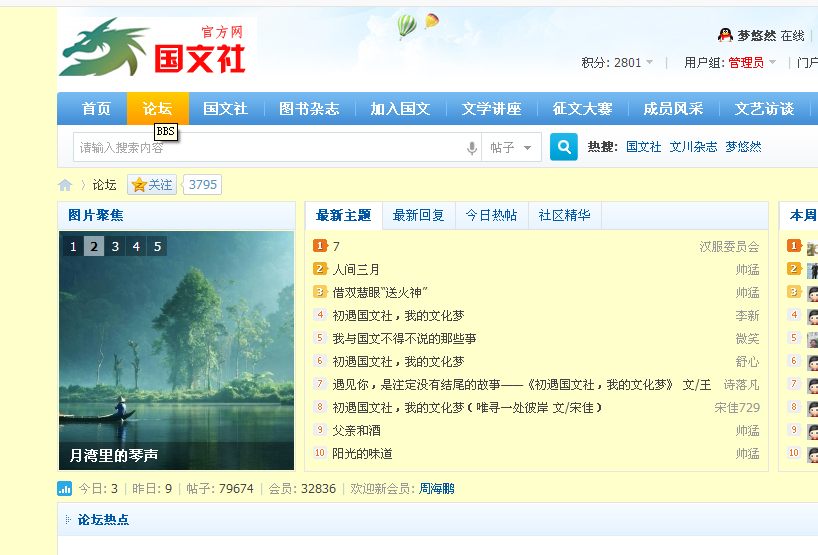Open the 文艺访谈 navigation item

tap(764, 108)
